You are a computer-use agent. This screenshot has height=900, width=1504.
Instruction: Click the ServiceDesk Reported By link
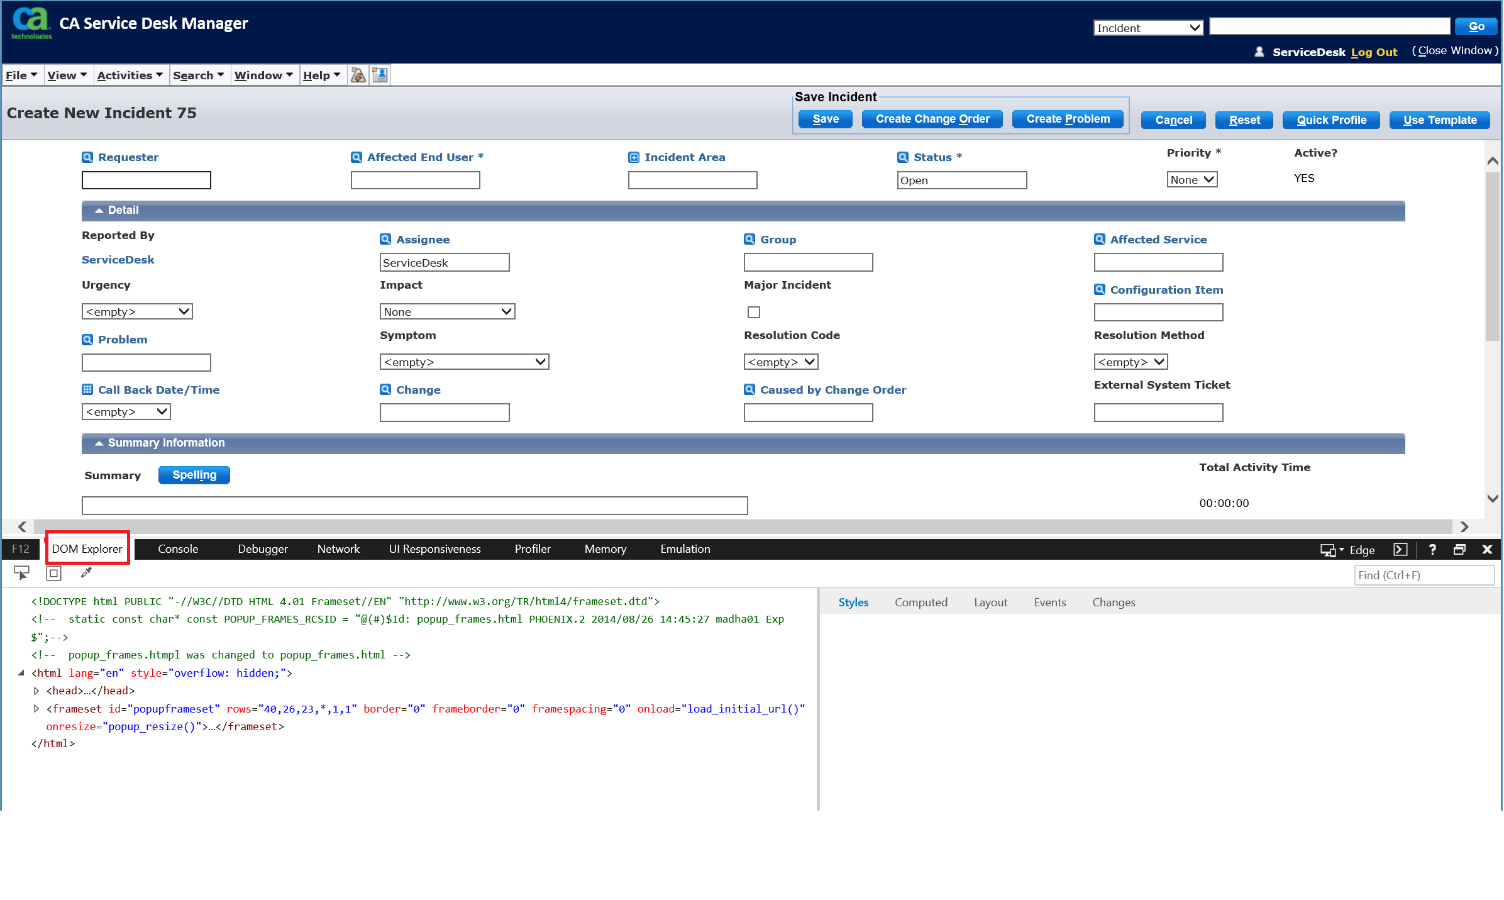pyautogui.click(x=118, y=260)
